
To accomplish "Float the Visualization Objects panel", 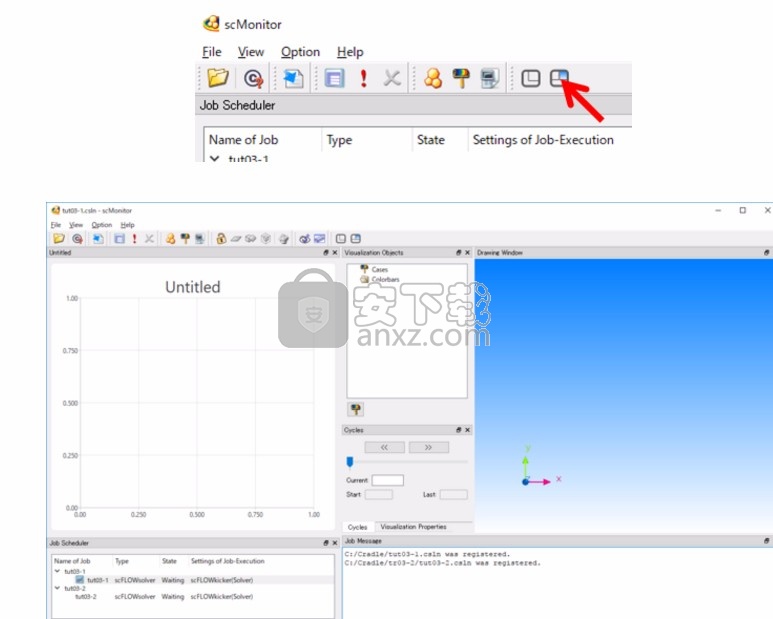I will click(458, 252).
